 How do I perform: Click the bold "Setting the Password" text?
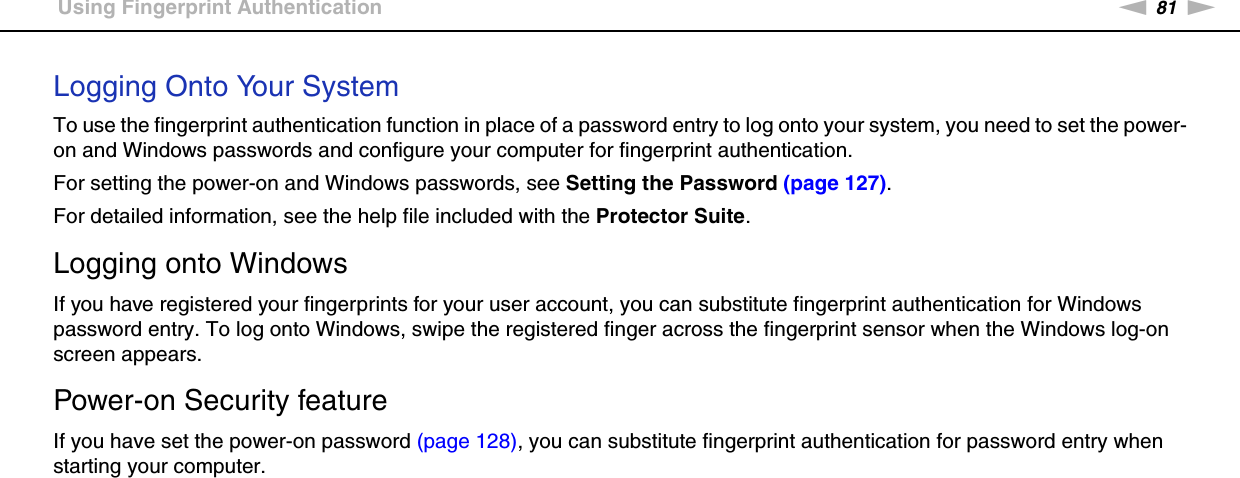click(671, 184)
